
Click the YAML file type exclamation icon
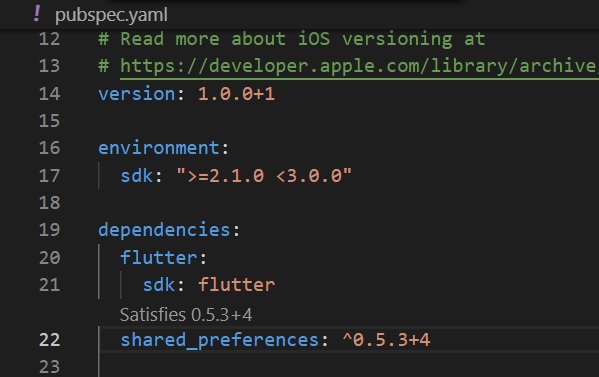tap(37, 14)
